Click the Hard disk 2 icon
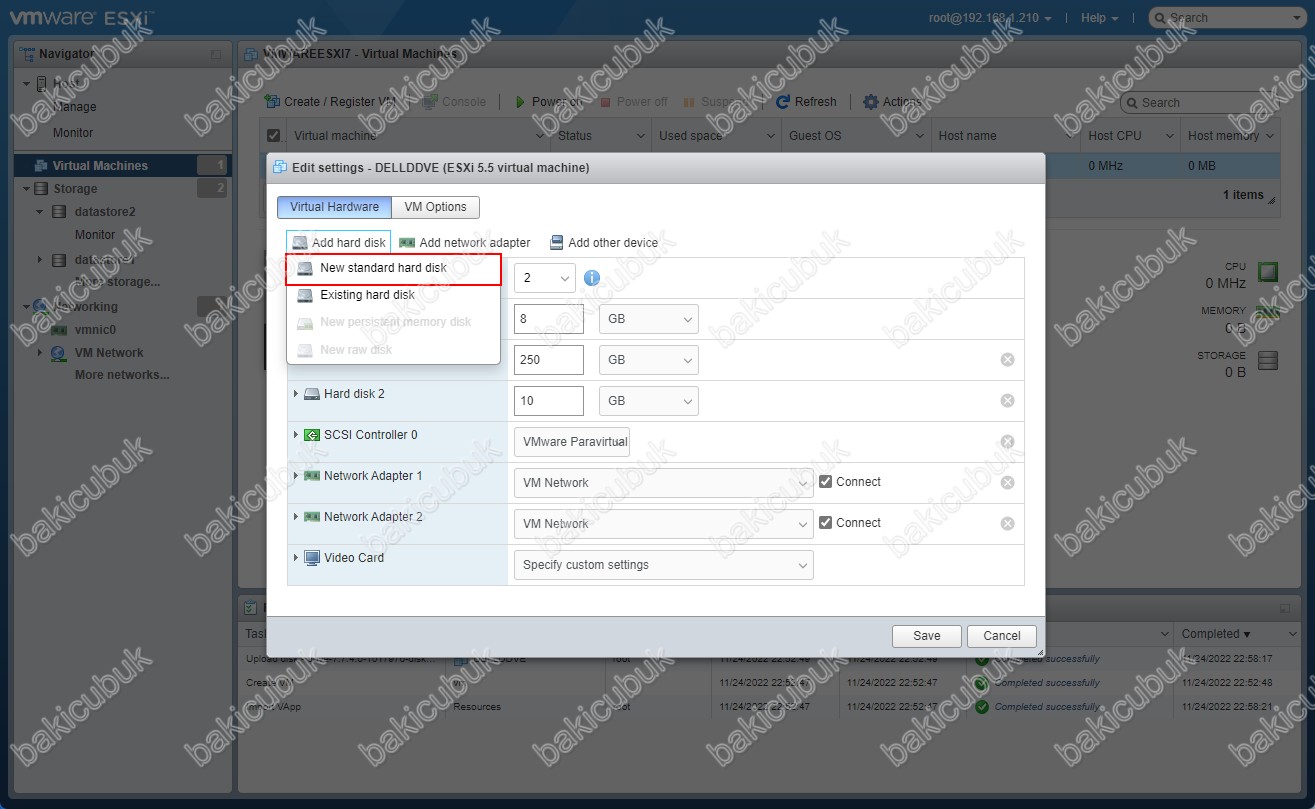Screen dimensions: 1315x809 [312, 394]
